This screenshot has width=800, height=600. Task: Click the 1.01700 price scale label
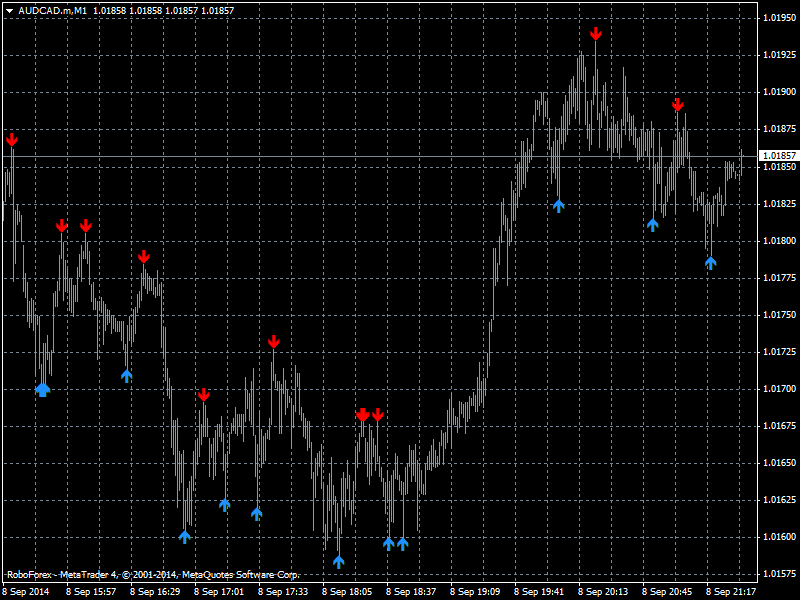tap(779, 389)
